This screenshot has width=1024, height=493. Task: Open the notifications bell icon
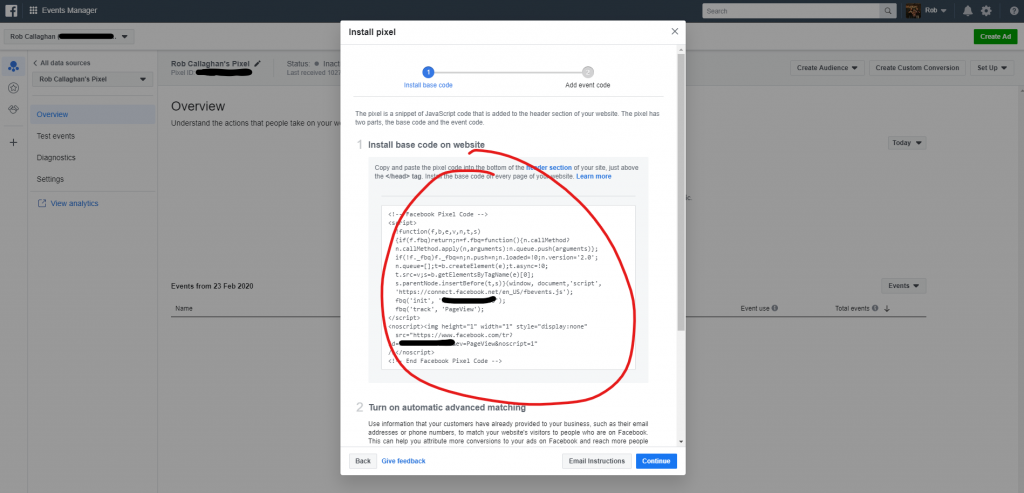pos(967,10)
